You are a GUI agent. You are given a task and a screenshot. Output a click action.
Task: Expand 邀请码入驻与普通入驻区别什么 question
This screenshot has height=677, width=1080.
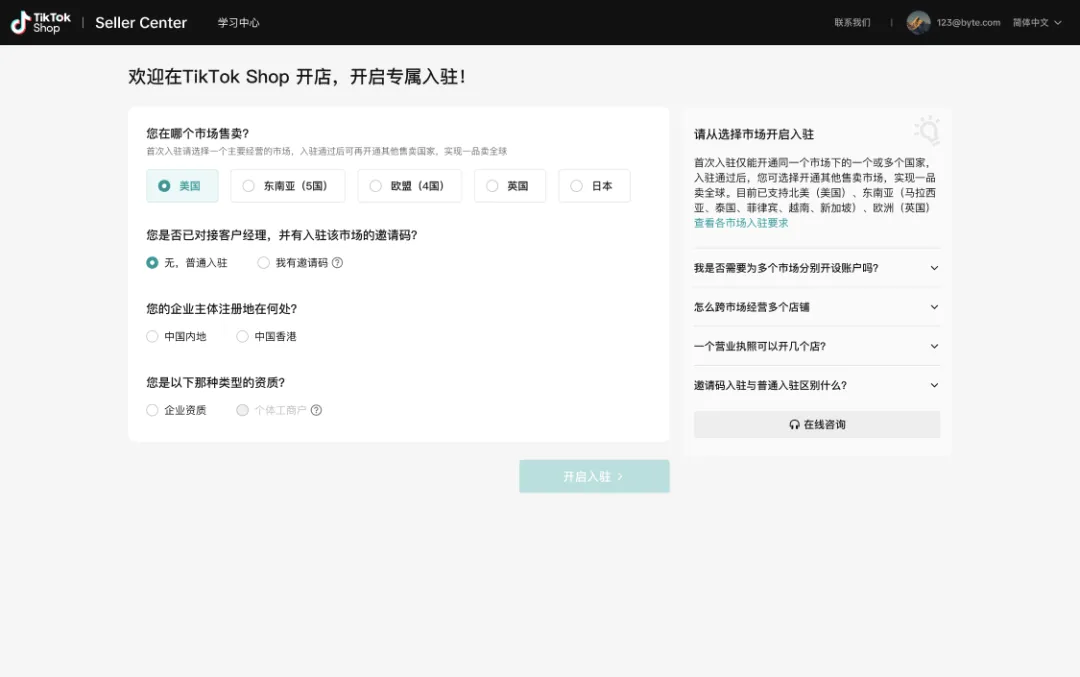[816, 385]
